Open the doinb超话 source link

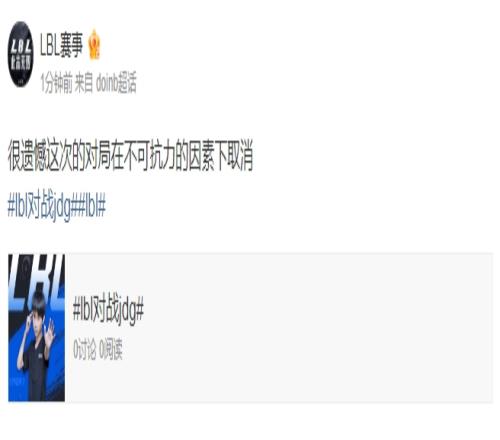point(116,83)
